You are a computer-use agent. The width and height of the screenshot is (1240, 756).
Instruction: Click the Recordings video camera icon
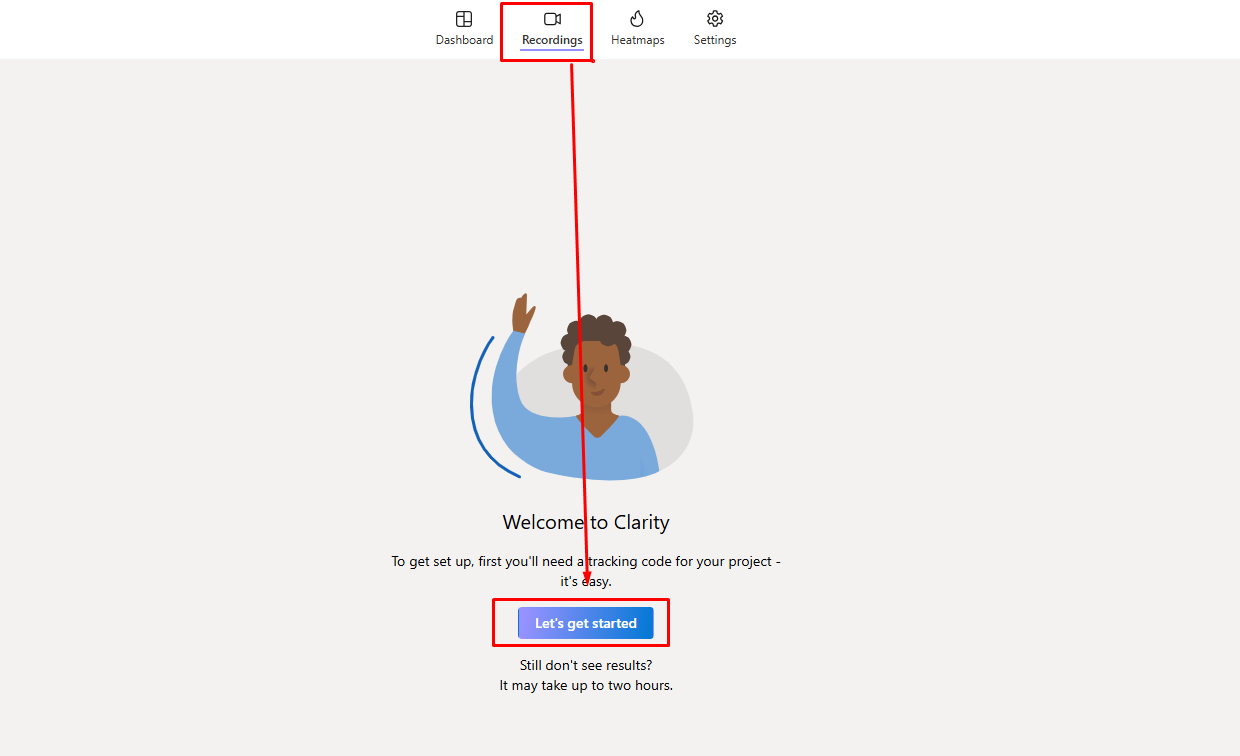(552, 19)
